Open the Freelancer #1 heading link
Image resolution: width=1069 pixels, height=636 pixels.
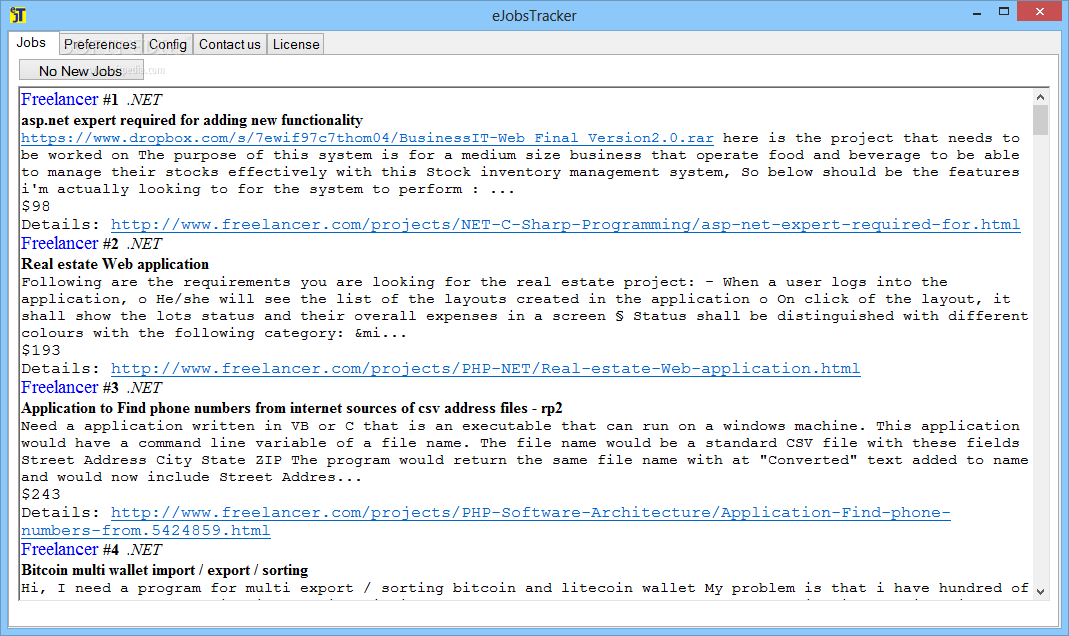tap(60, 100)
